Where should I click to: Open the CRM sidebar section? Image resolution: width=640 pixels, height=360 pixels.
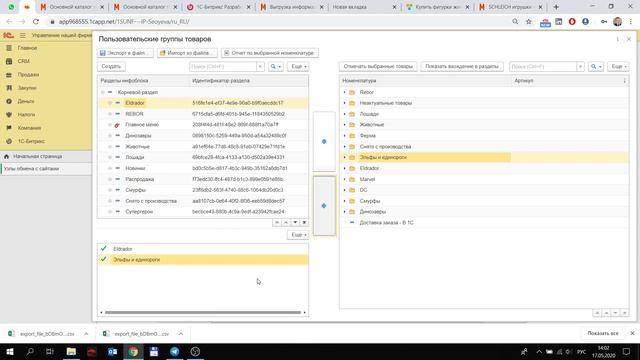(23, 61)
